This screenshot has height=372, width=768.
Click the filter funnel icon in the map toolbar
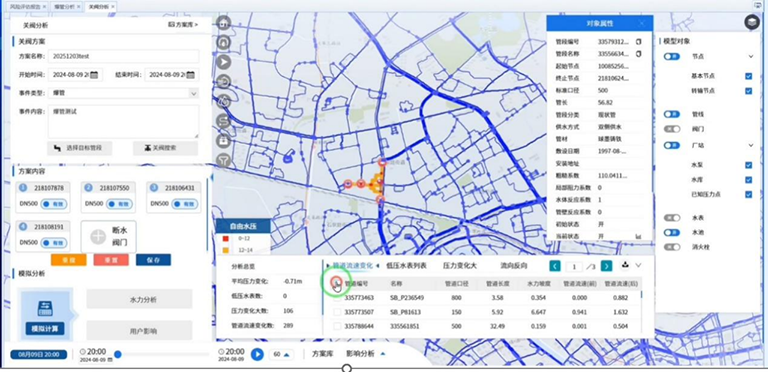(224, 160)
